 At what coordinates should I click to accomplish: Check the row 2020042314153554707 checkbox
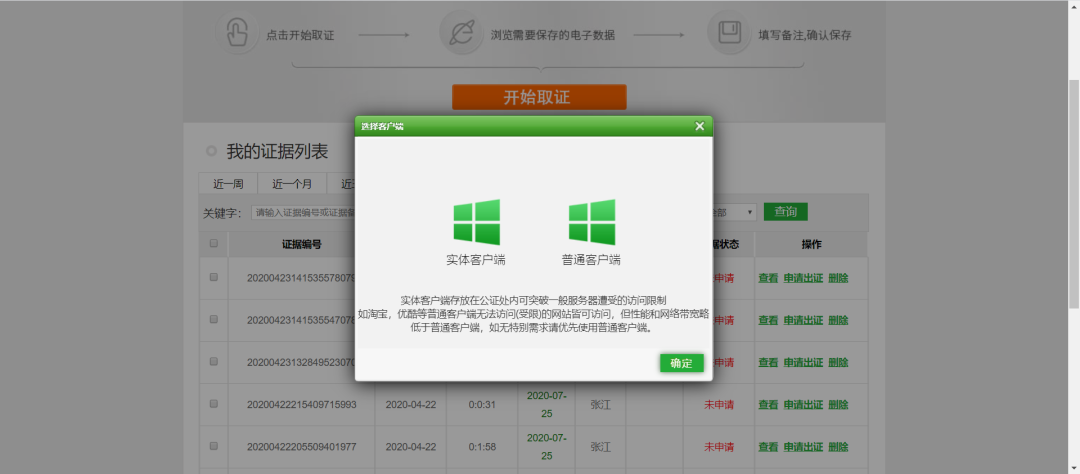(x=214, y=319)
